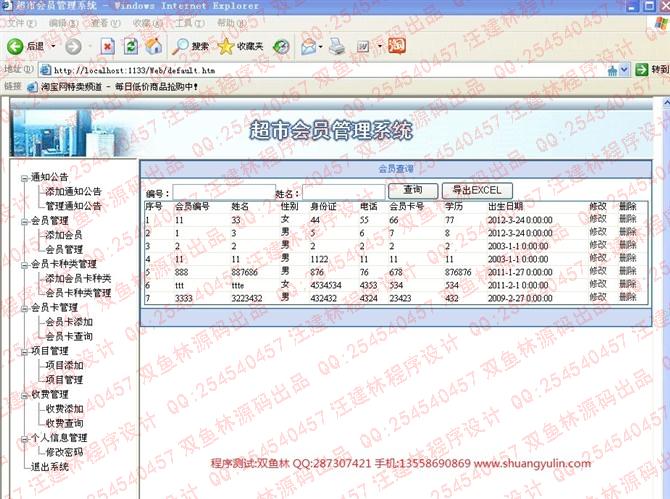
Task: Open 收费添加 in sidebar
Action: (64, 409)
